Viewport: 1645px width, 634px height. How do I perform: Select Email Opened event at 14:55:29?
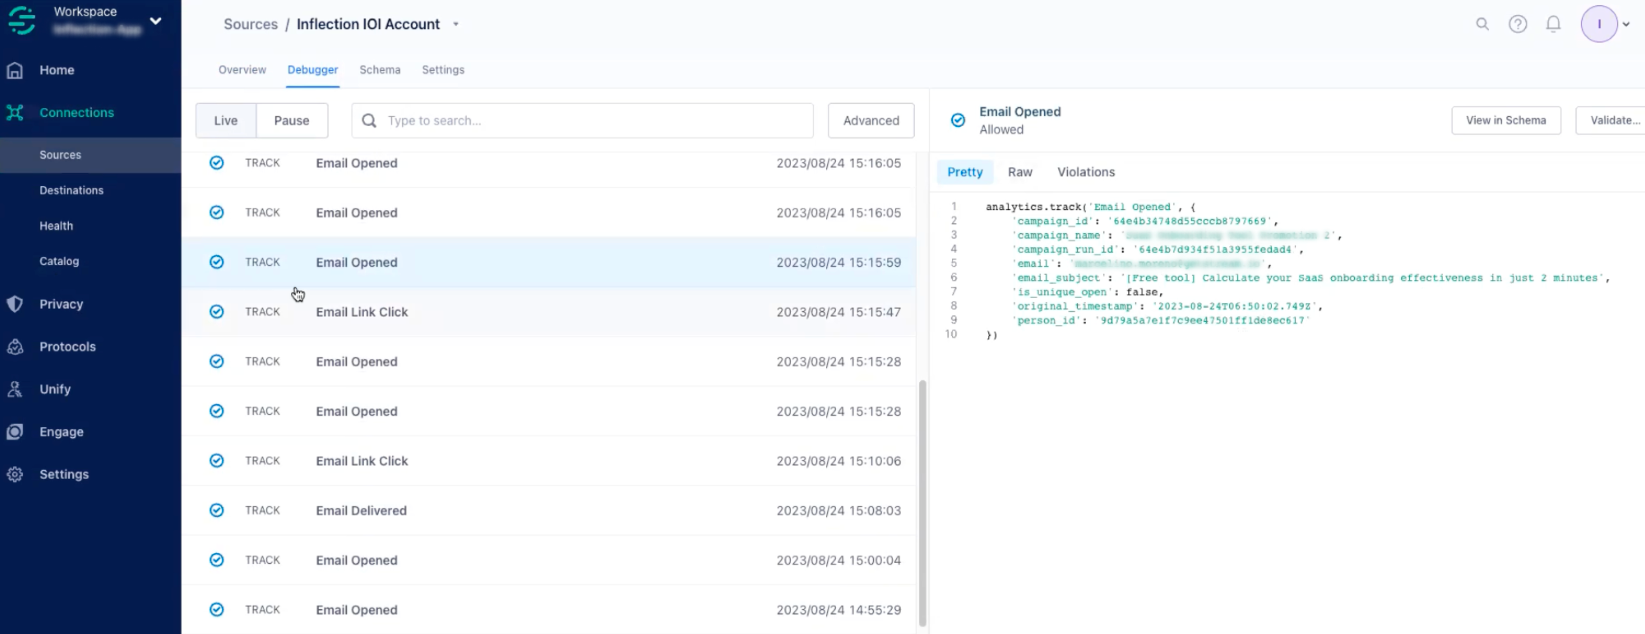(x=549, y=610)
